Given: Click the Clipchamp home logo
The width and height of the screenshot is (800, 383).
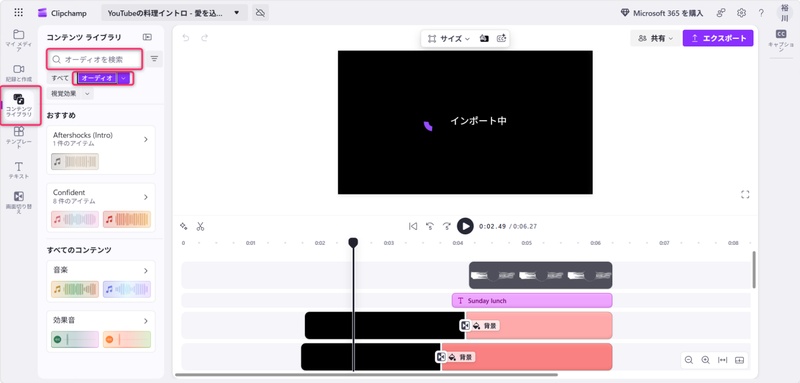Looking at the screenshot, I should (x=62, y=13).
